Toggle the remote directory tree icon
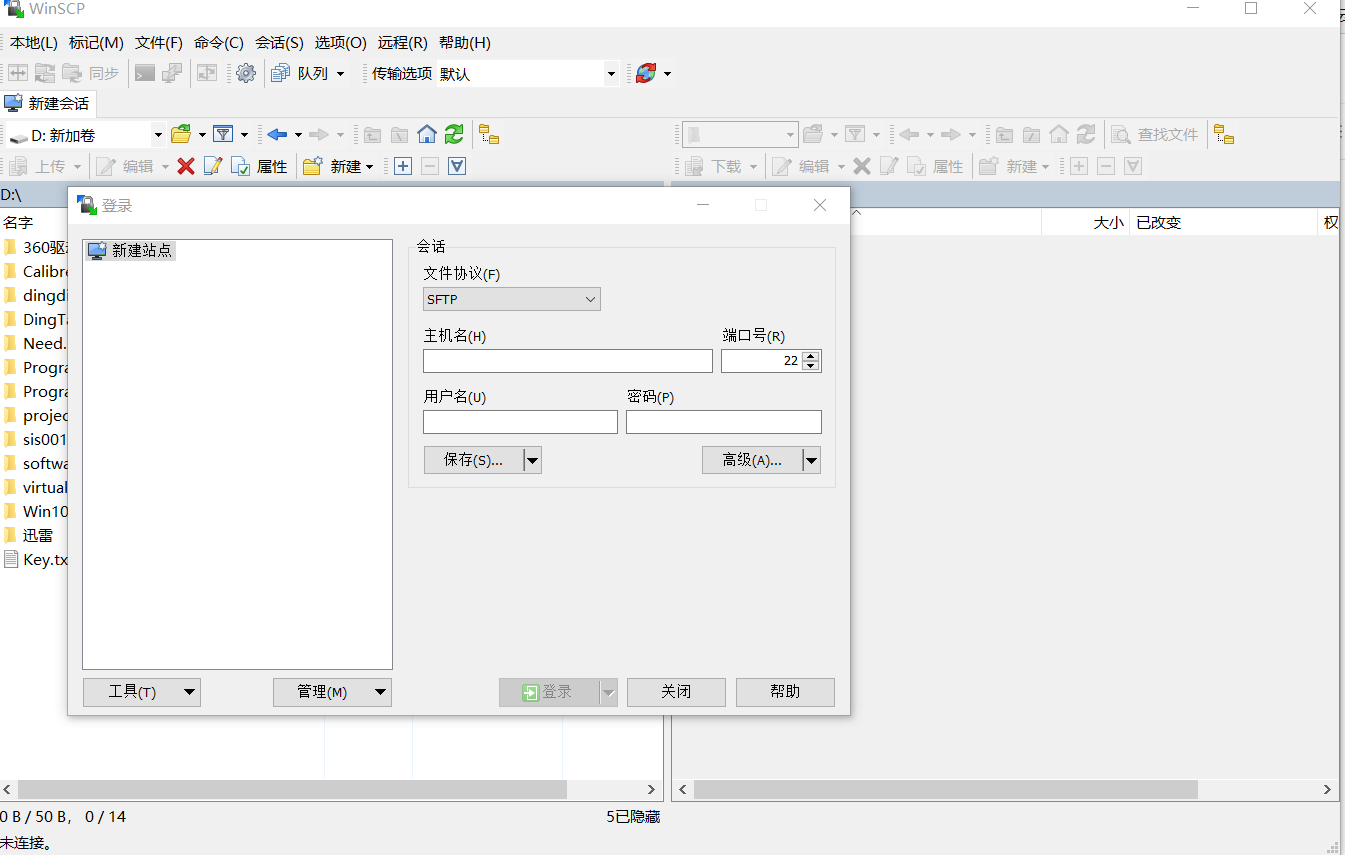This screenshot has width=1345, height=855. [1224, 134]
